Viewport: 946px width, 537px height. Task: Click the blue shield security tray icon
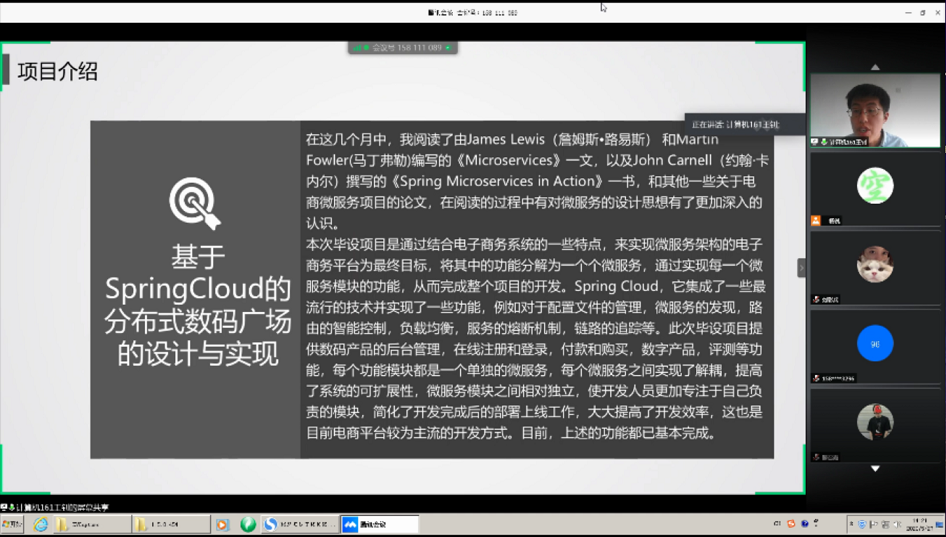tap(862, 524)
